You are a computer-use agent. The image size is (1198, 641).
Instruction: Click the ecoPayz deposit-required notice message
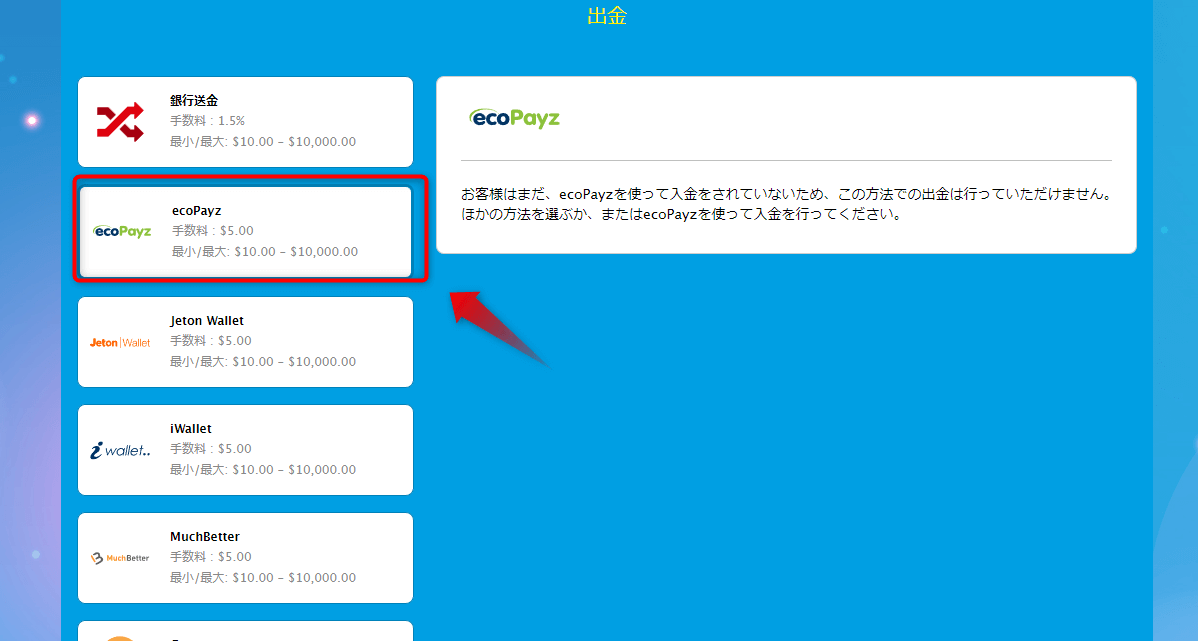click(785, 204)
